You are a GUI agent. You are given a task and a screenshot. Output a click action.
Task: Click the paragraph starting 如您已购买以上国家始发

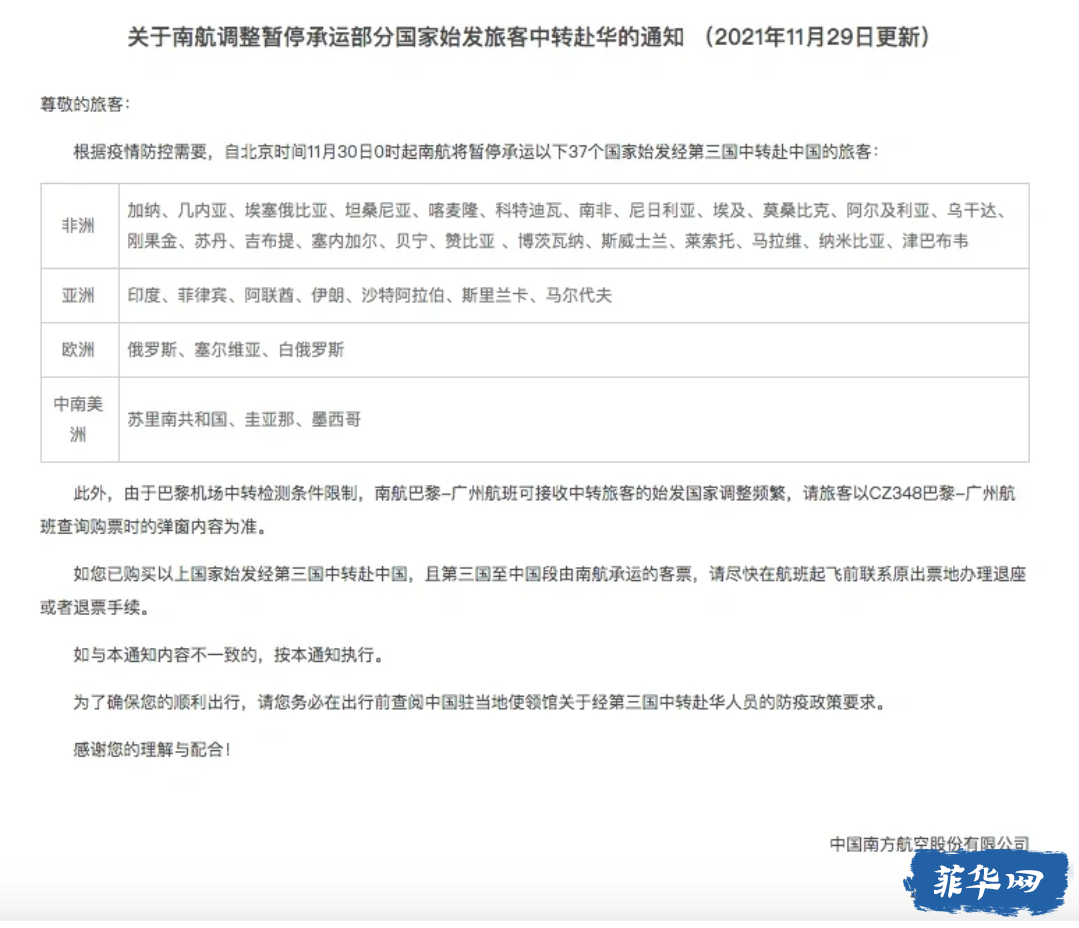click(x=533, y=590)
